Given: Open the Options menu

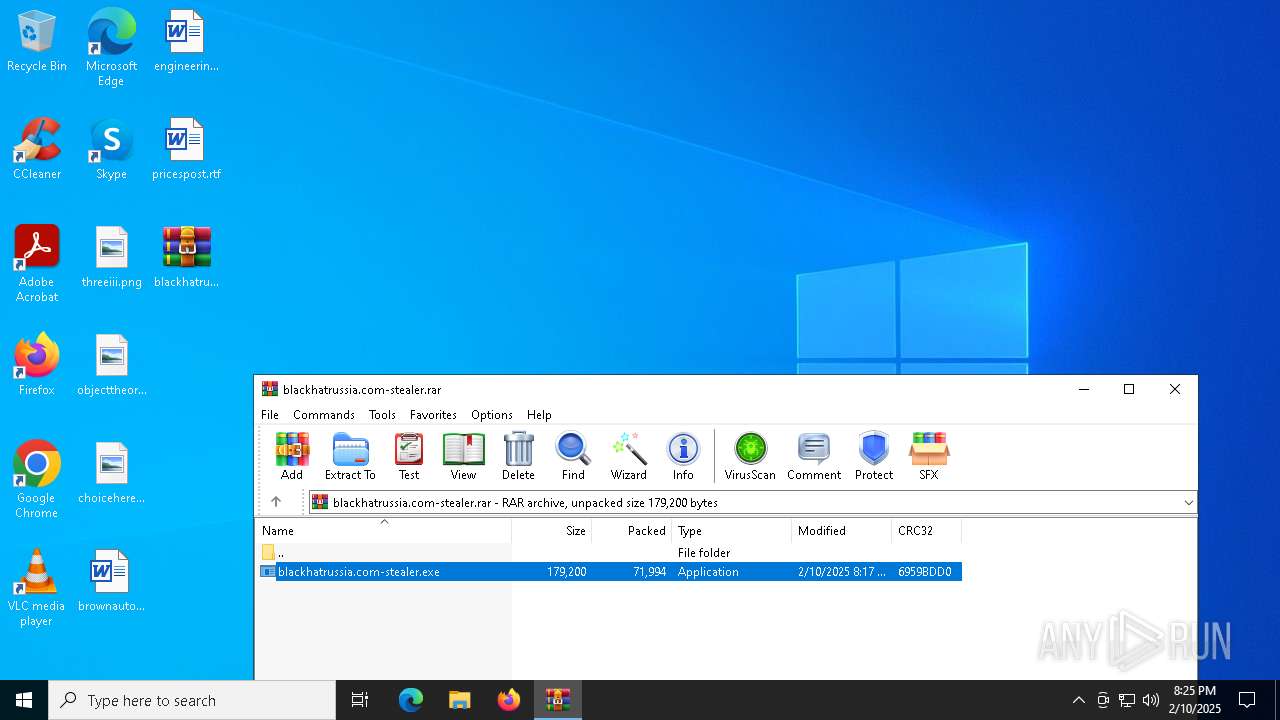Looking at the screenshot, I should pos(492,415).
